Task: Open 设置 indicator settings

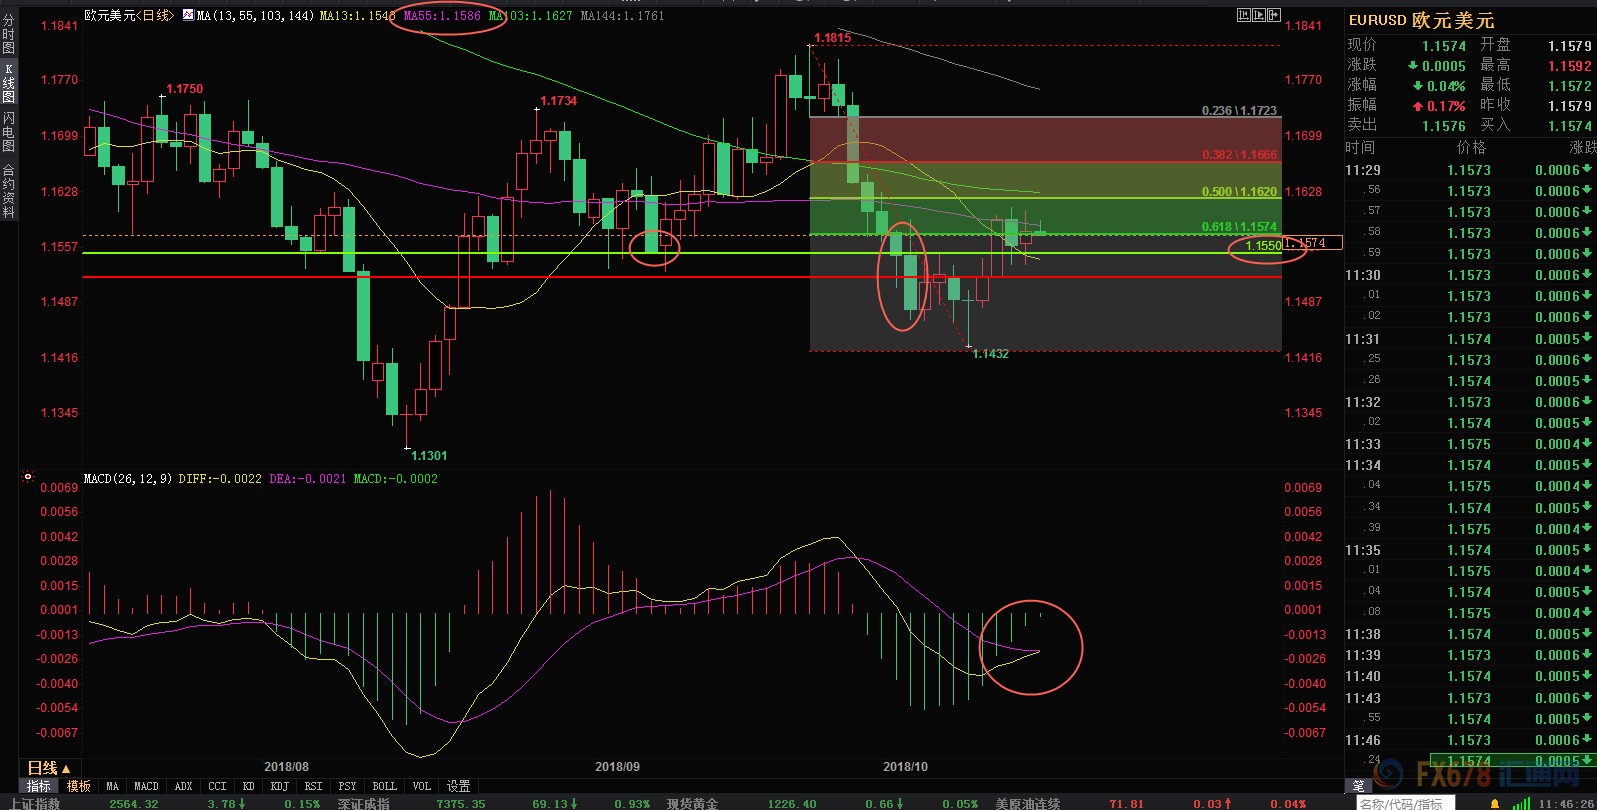Action: click(x=458, y=786)
